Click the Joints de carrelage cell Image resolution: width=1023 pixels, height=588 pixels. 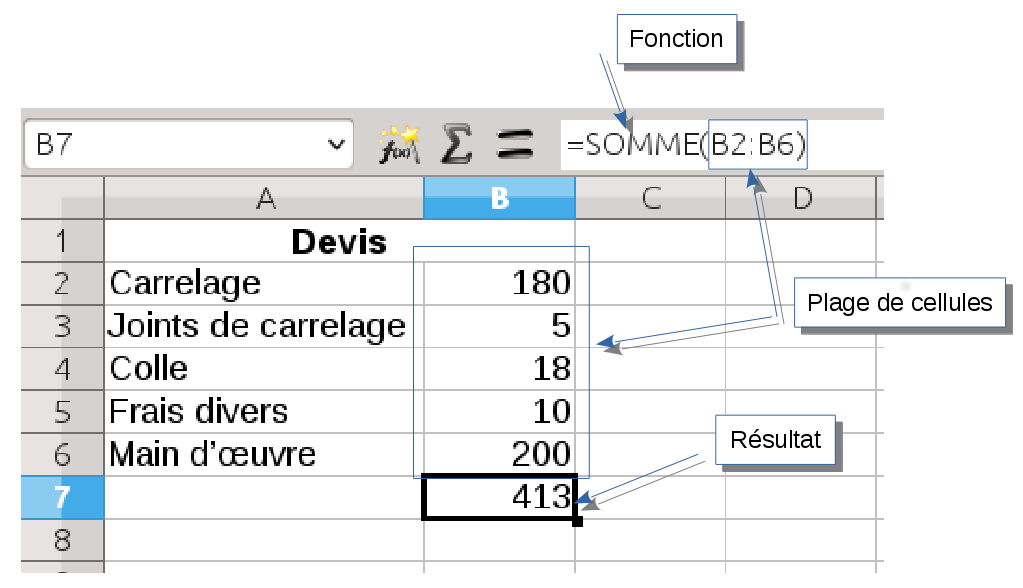[264, 326]
